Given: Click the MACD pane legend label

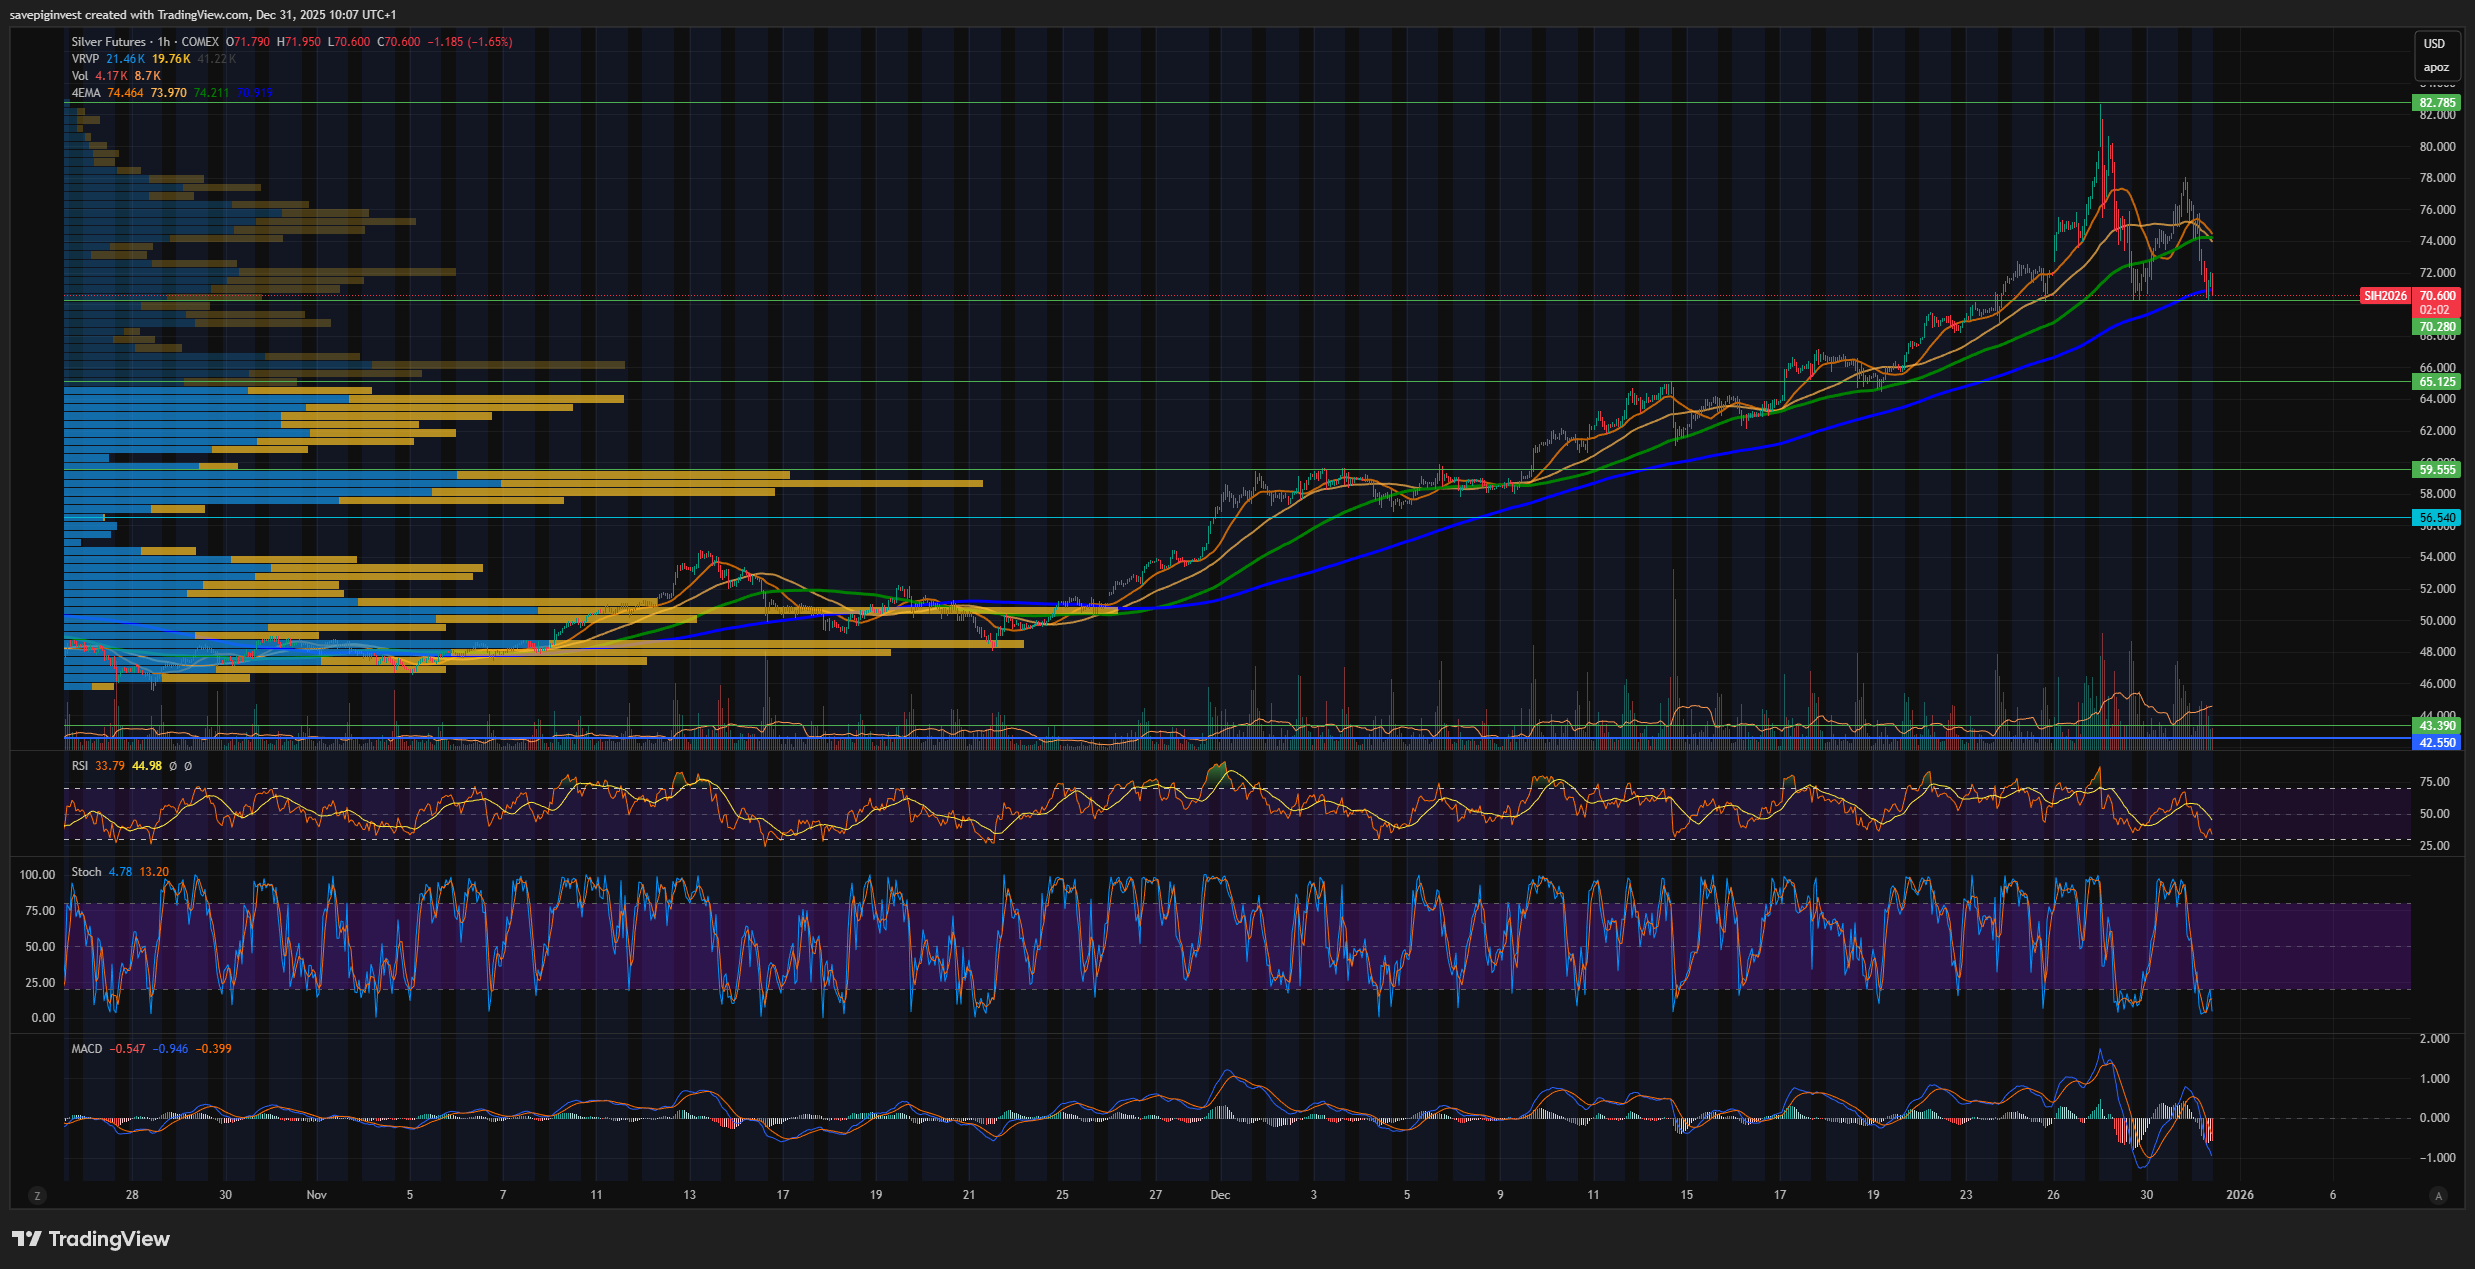Looking at the screenshot, I should pyautogui.click(x=87, y=1049).
